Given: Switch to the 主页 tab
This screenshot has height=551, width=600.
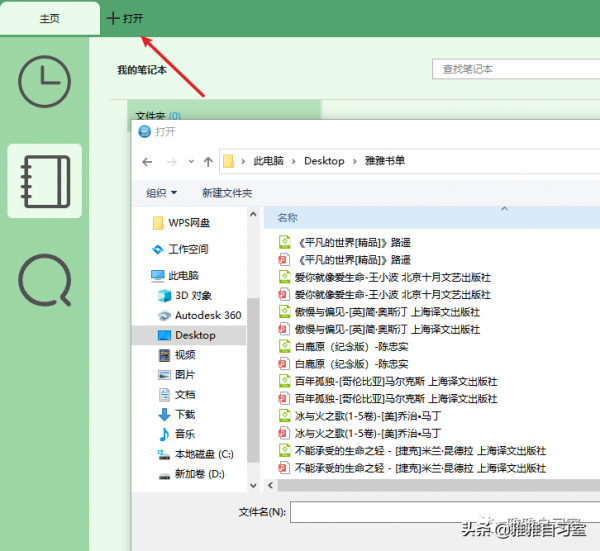Looking at the screenshot, I should click(50, 18).
